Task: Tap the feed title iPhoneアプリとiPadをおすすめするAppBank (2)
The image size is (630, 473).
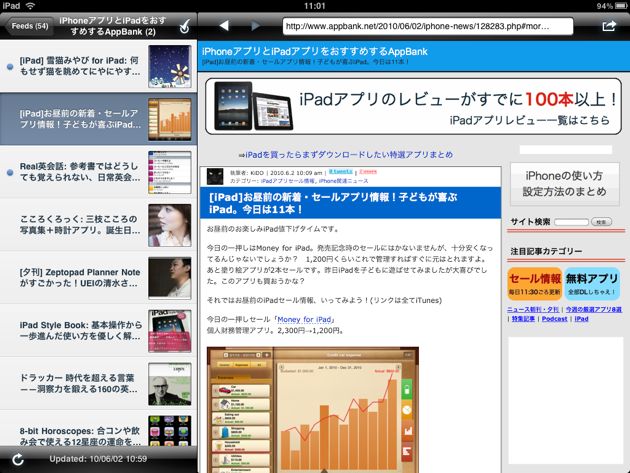Action: click(113, 26)
